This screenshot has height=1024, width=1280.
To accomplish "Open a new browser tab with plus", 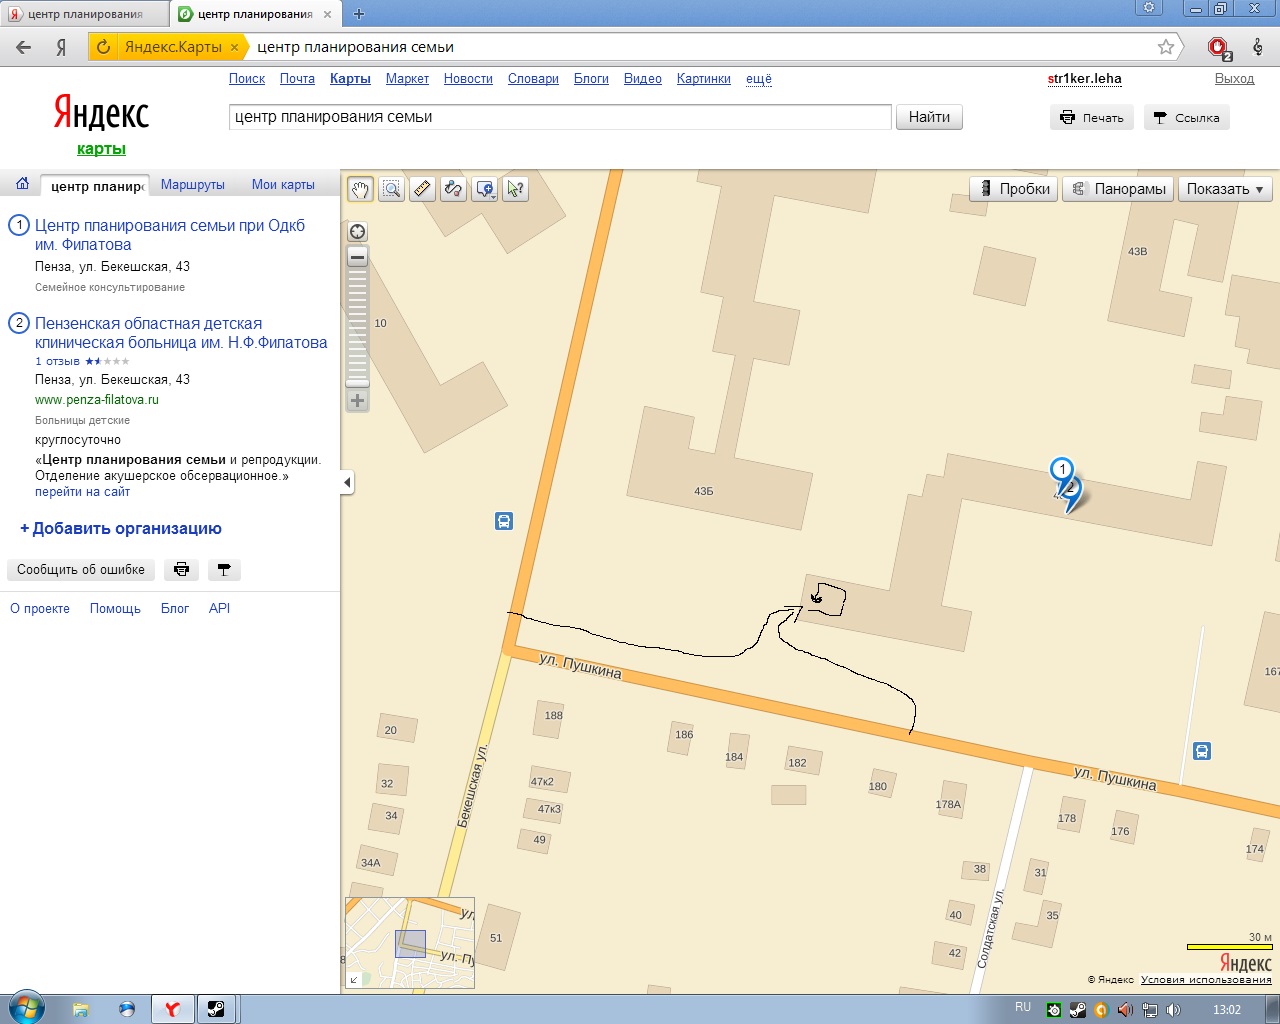I will coord(359,14).
